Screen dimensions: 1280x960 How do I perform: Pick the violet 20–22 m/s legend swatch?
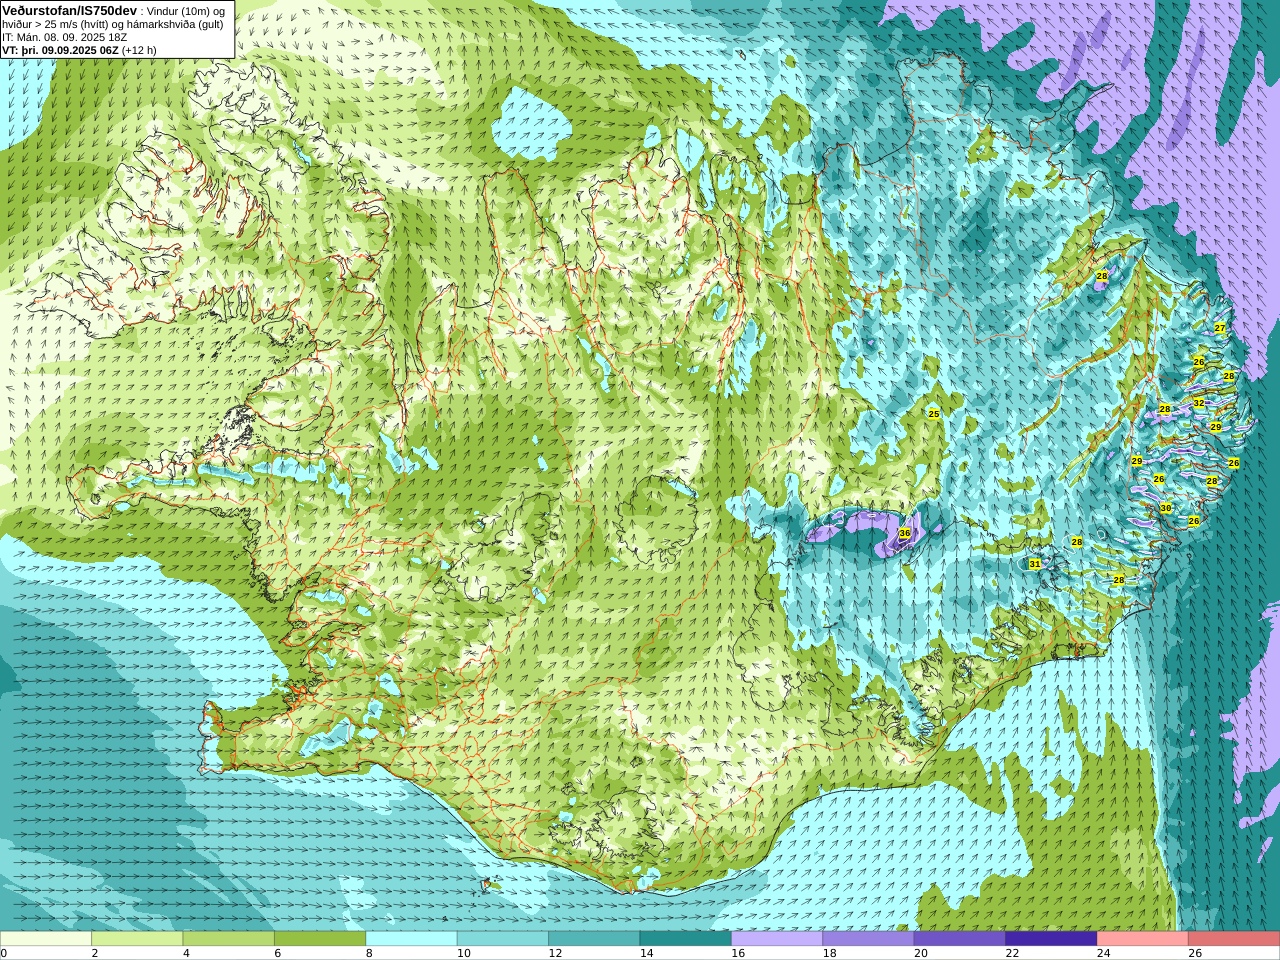click(960, 939)
